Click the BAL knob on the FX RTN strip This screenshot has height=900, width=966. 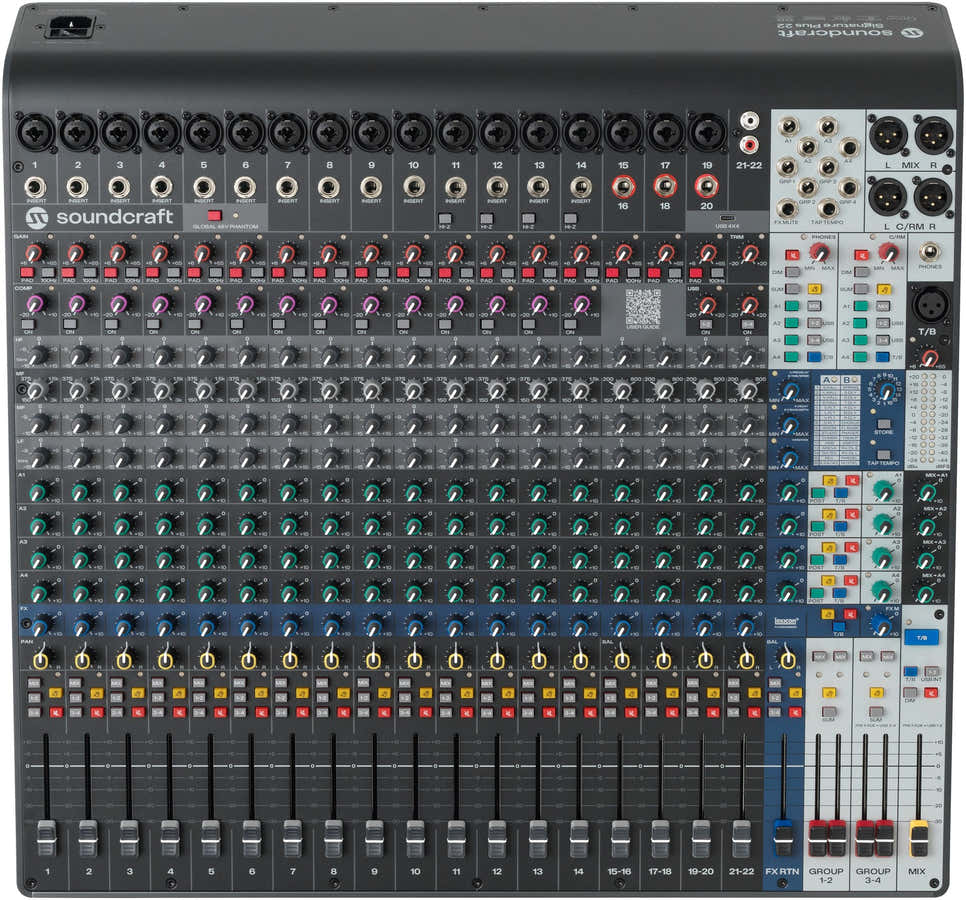tap(788, 660)
